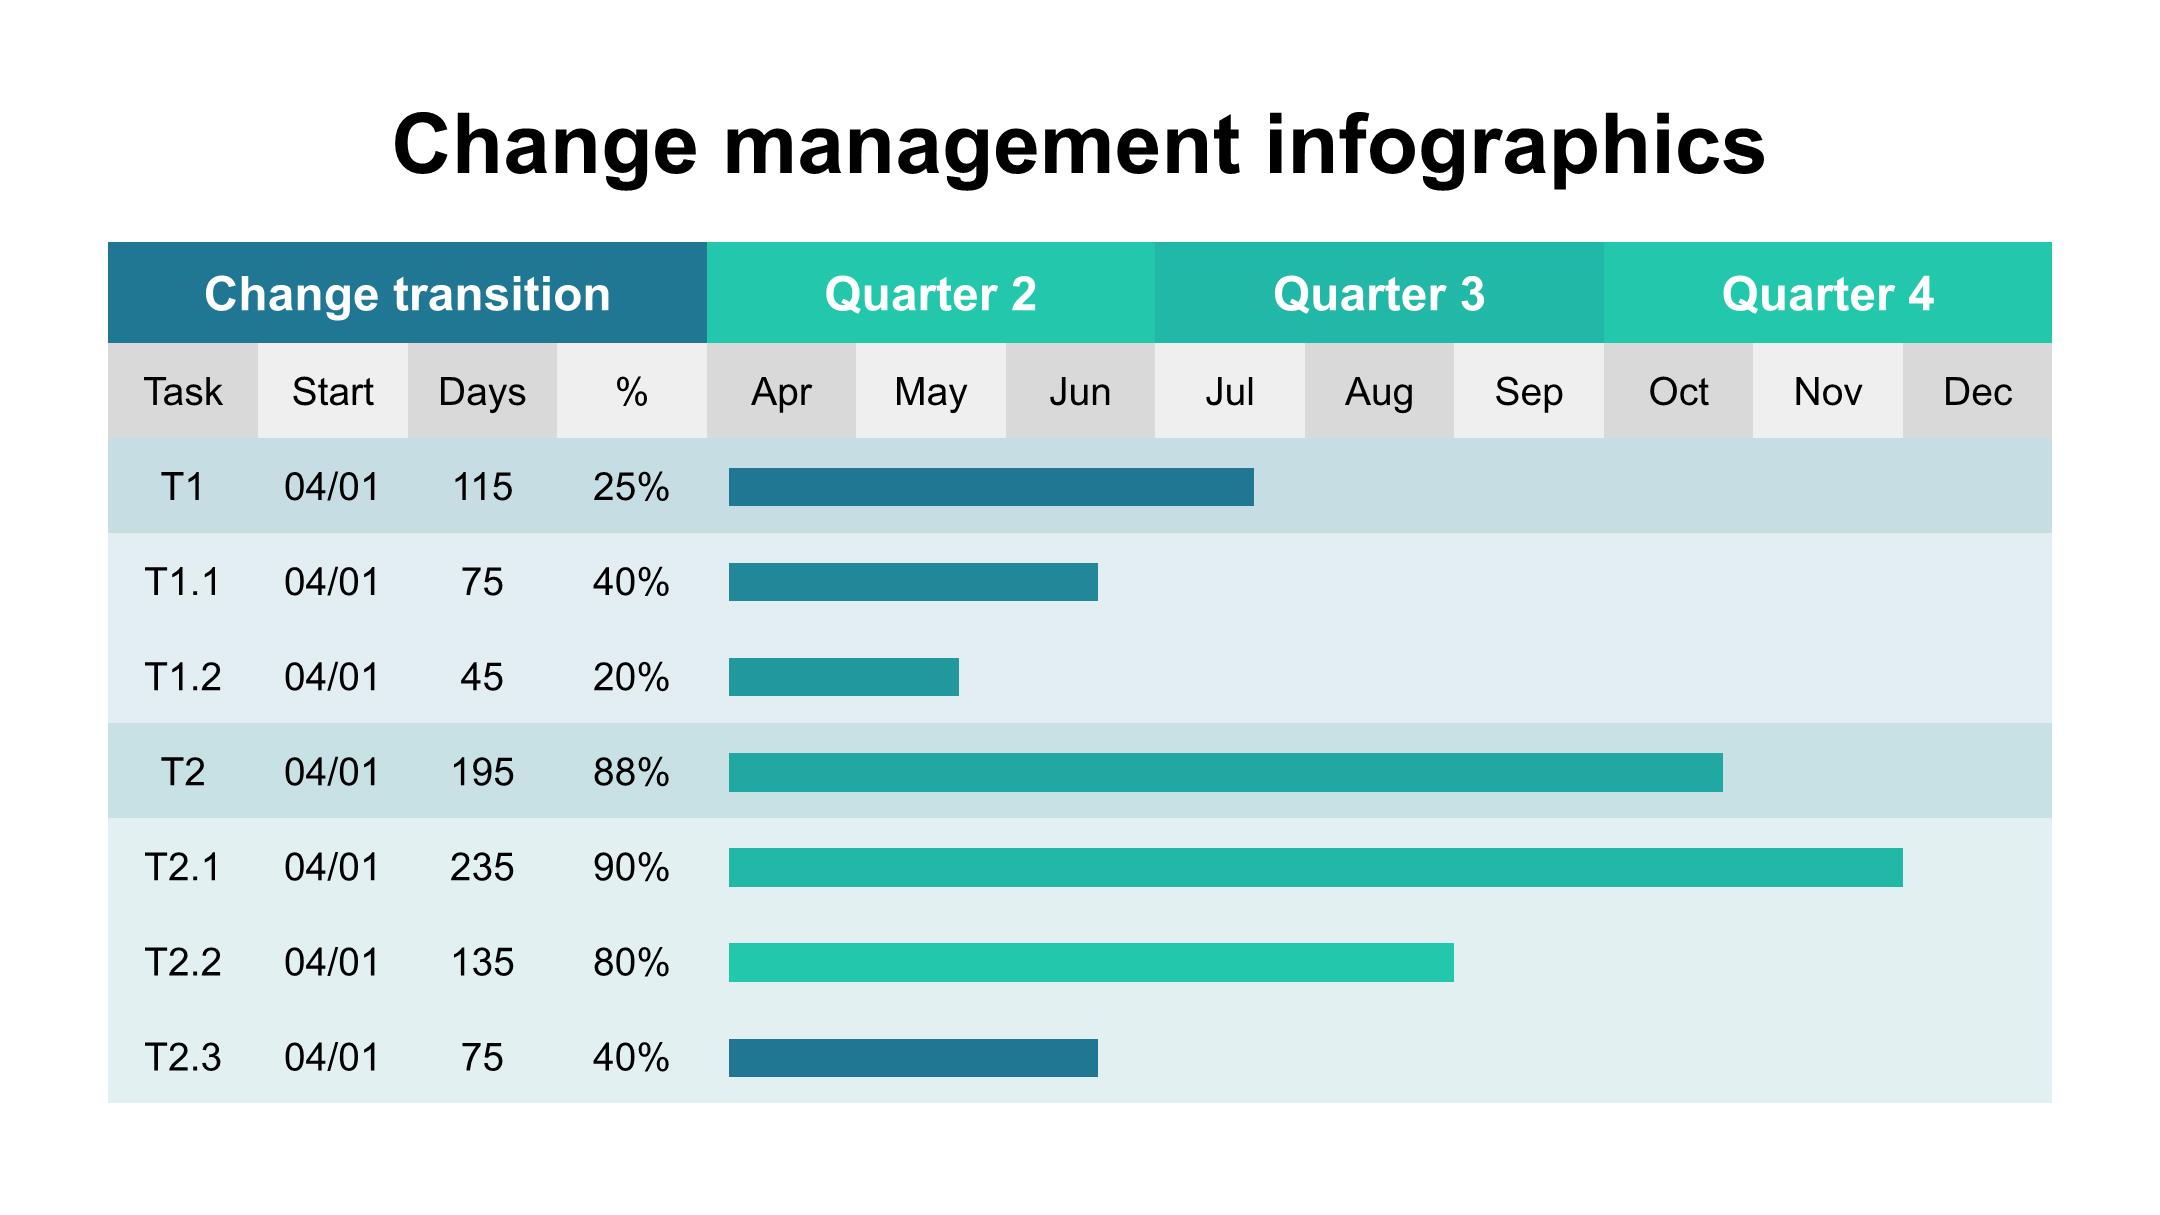This screenshot has height=1215, width=2160.
Task: Select the Dec month cell
Action: coord(1977,391)
